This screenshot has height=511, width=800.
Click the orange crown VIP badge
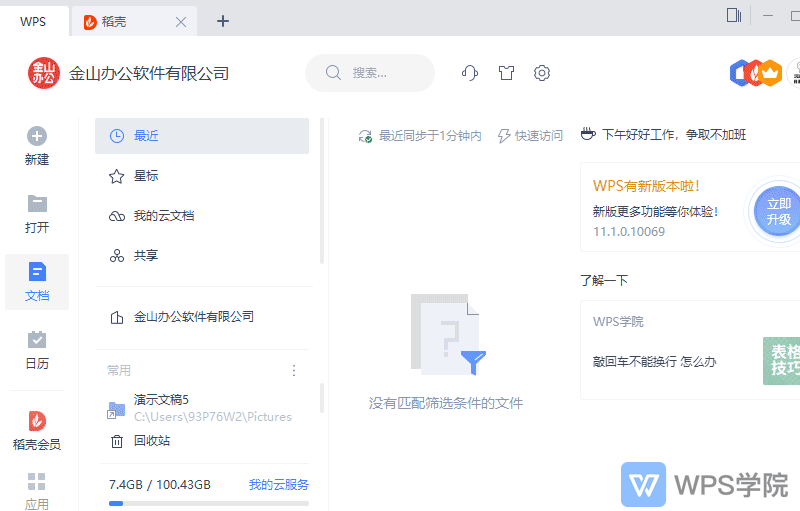[x=771, y=73]
